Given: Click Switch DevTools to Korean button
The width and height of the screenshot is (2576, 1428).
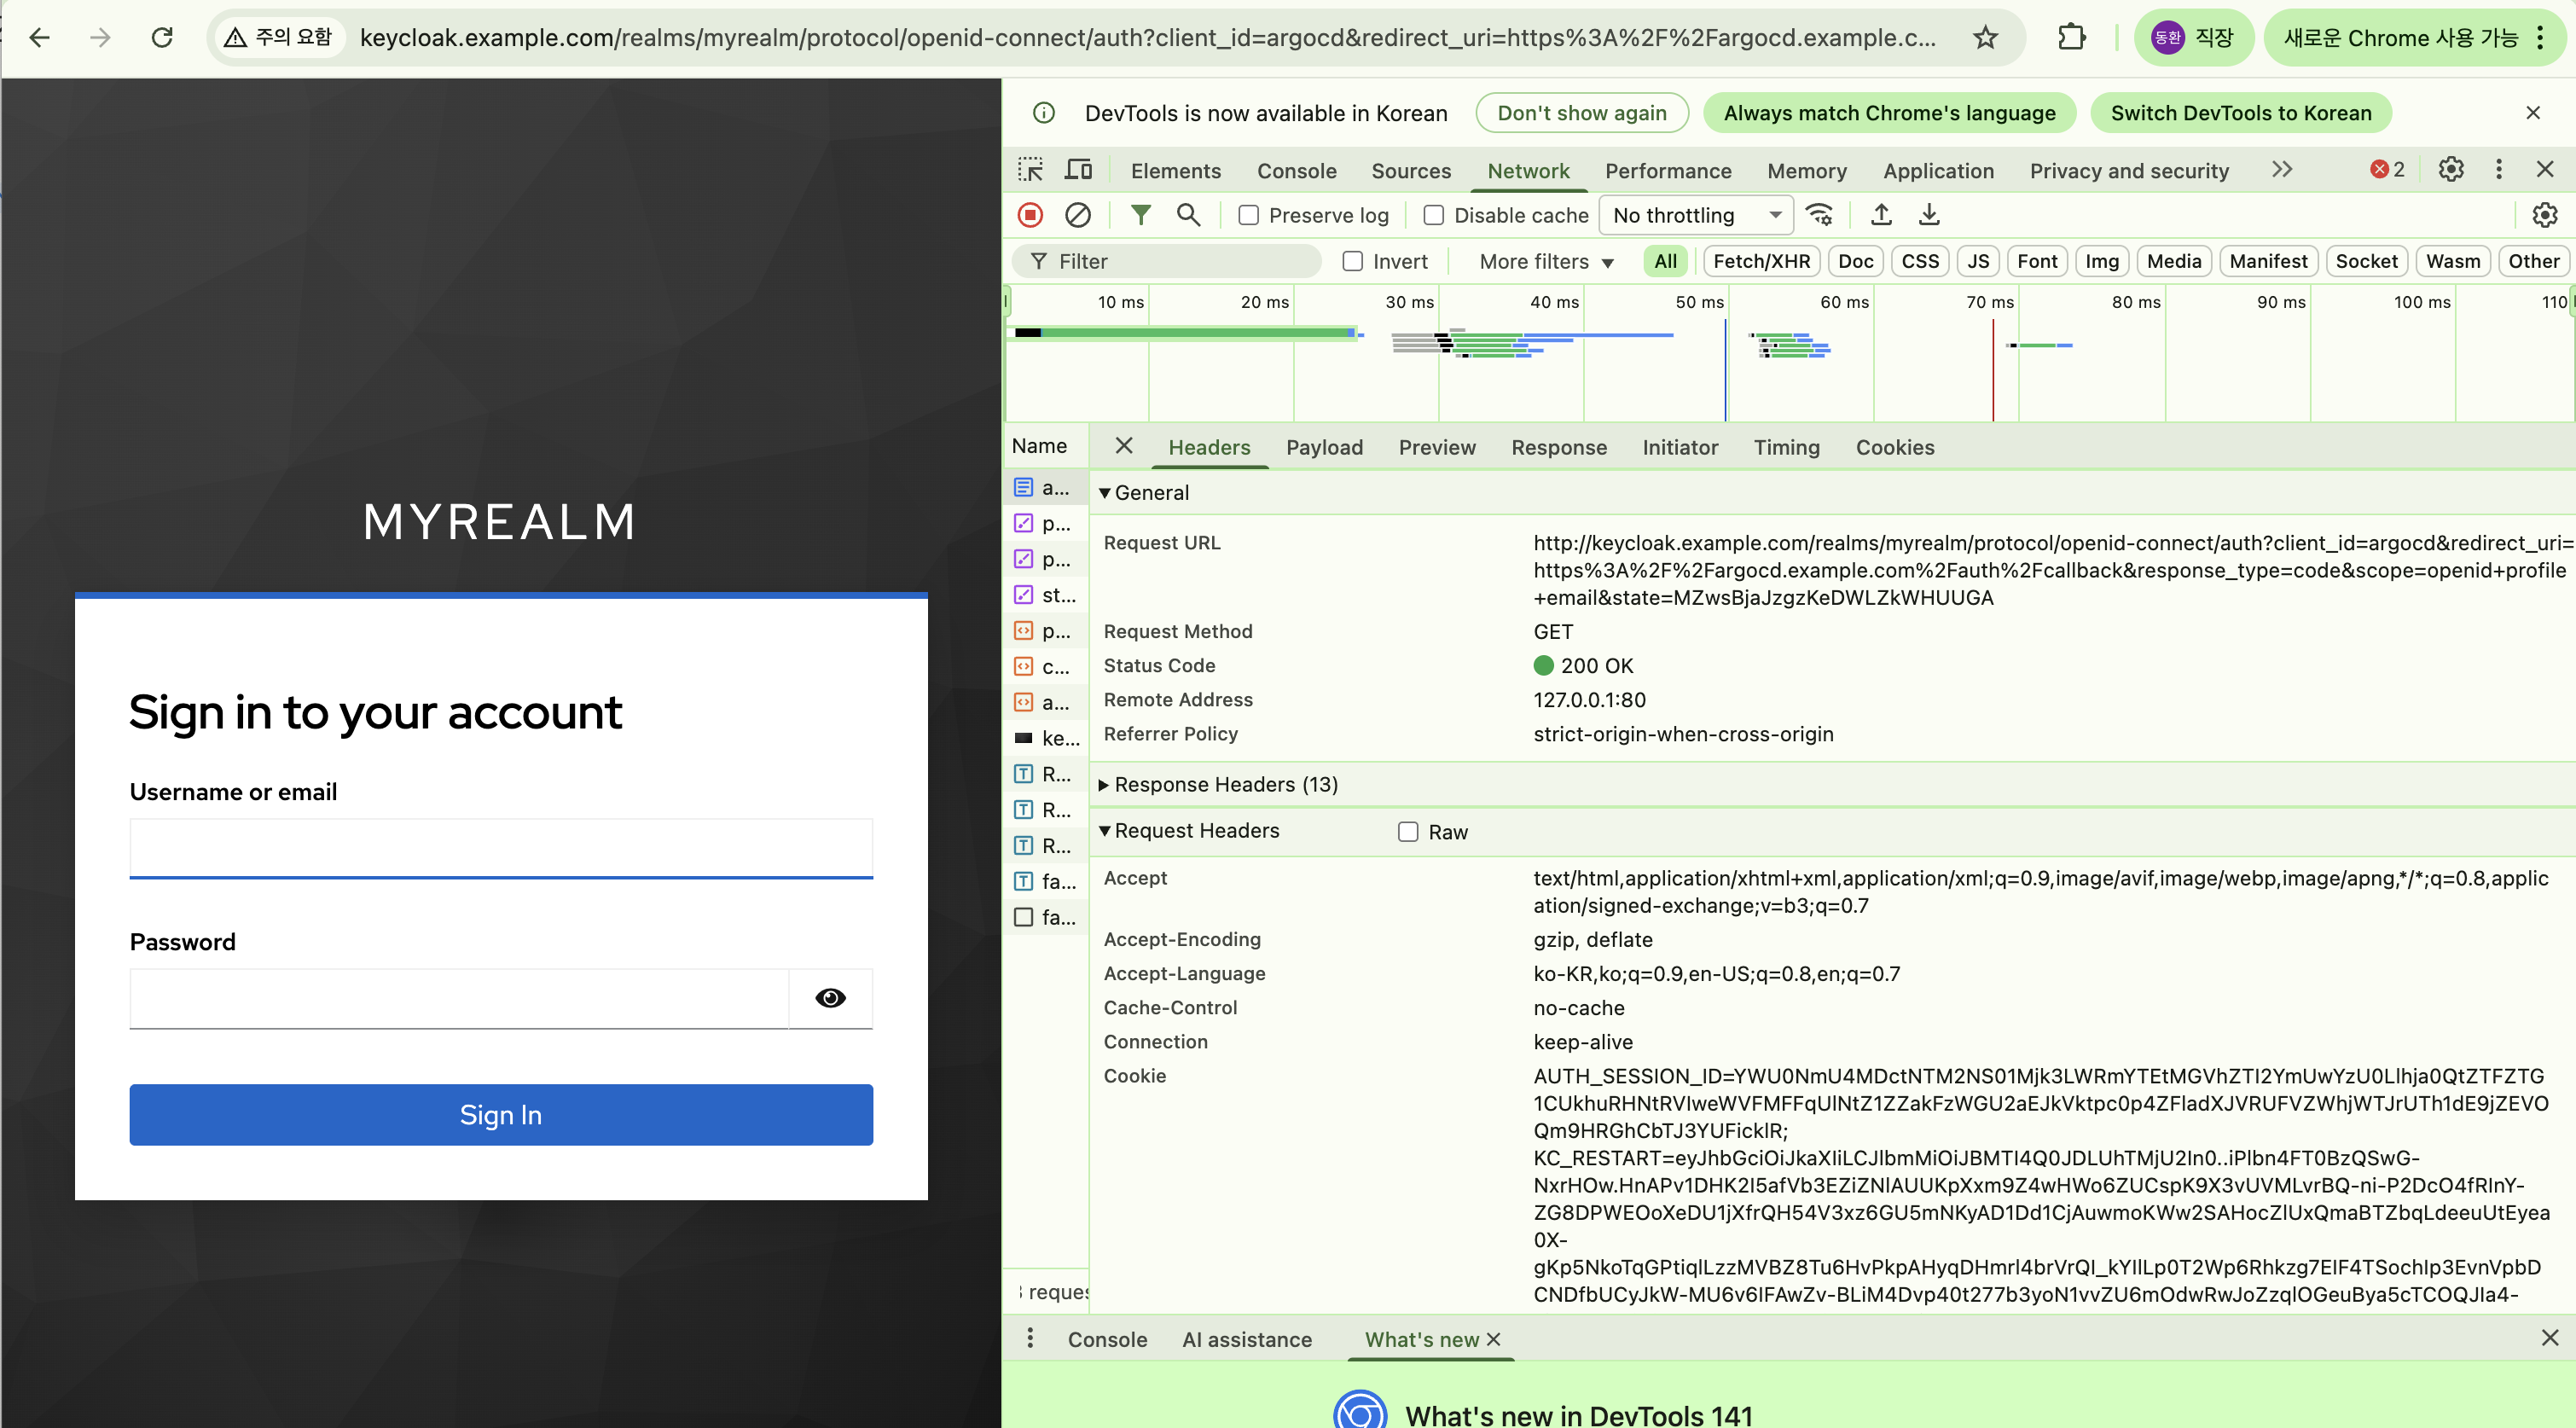Looking at the screenshot, I should point(2240,113).
